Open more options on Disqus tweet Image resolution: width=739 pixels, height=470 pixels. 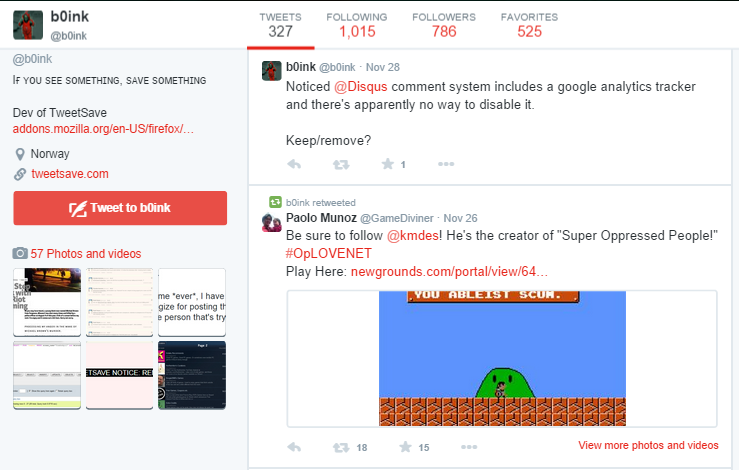(x=446, y=164)
